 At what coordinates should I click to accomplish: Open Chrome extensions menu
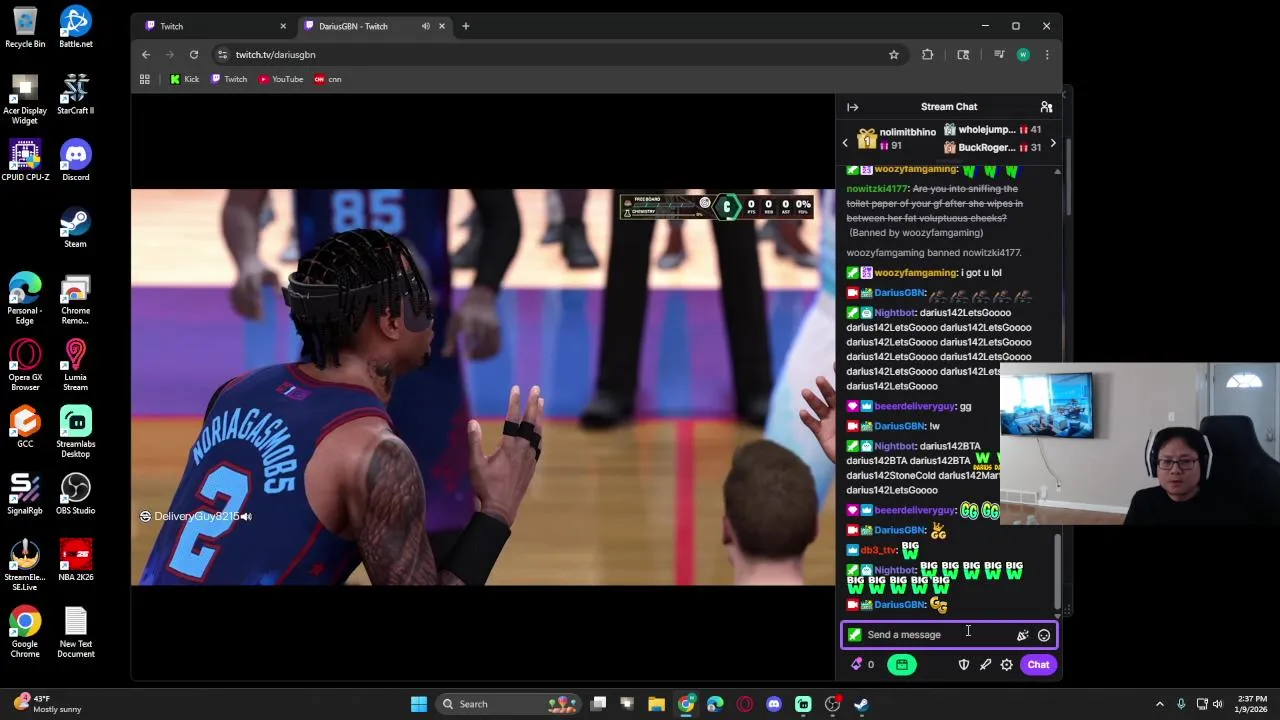click(x=928, y=55)
